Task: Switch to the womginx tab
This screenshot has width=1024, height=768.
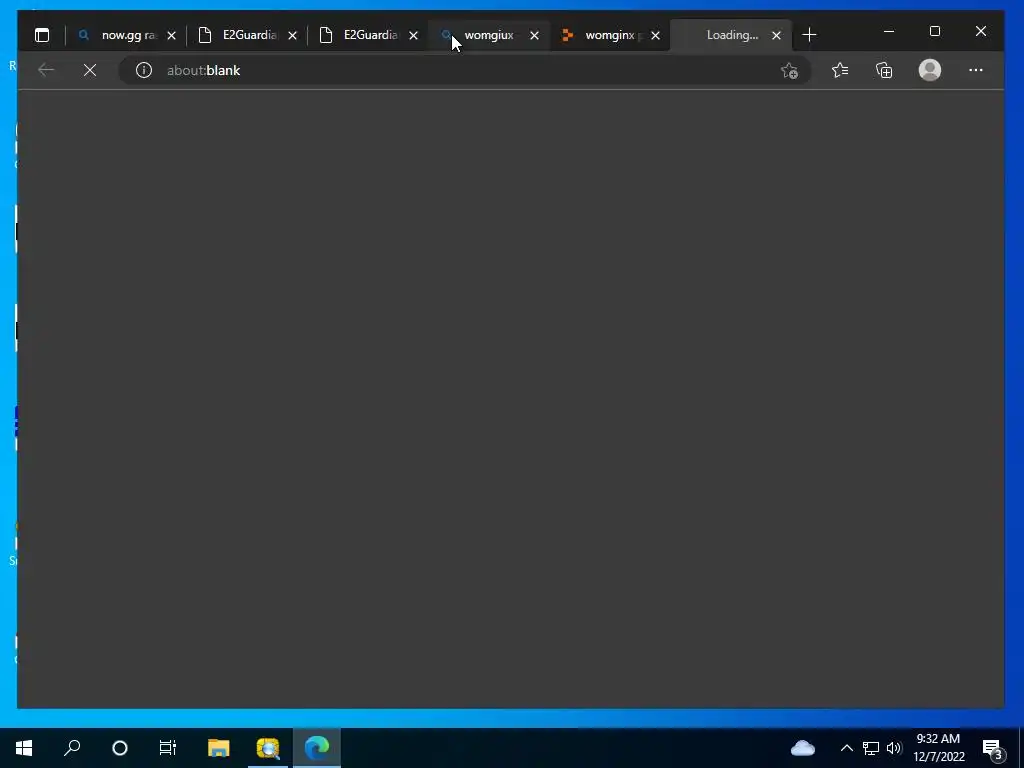Action: click(610, 35)
